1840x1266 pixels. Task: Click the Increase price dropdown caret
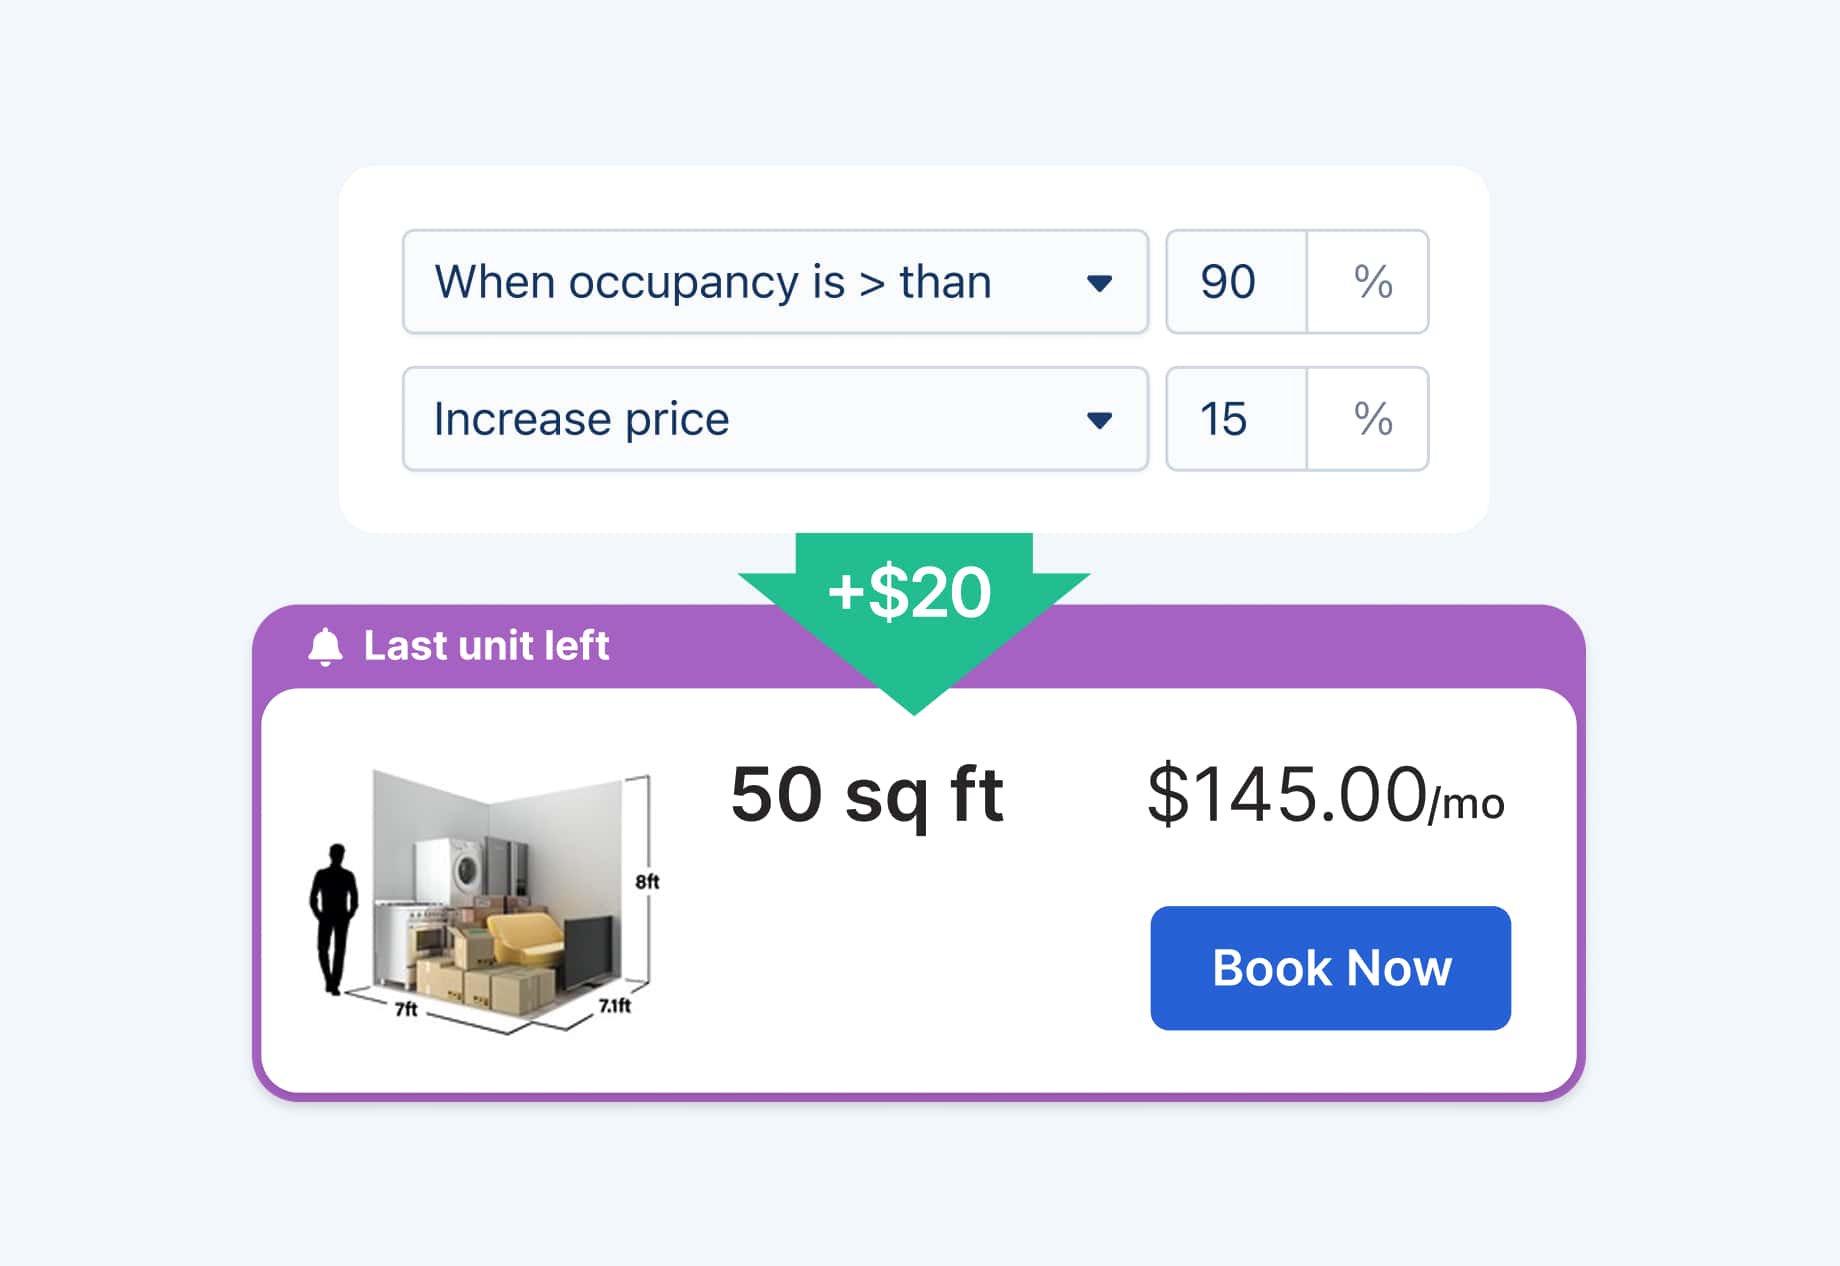coord(1099,420)
